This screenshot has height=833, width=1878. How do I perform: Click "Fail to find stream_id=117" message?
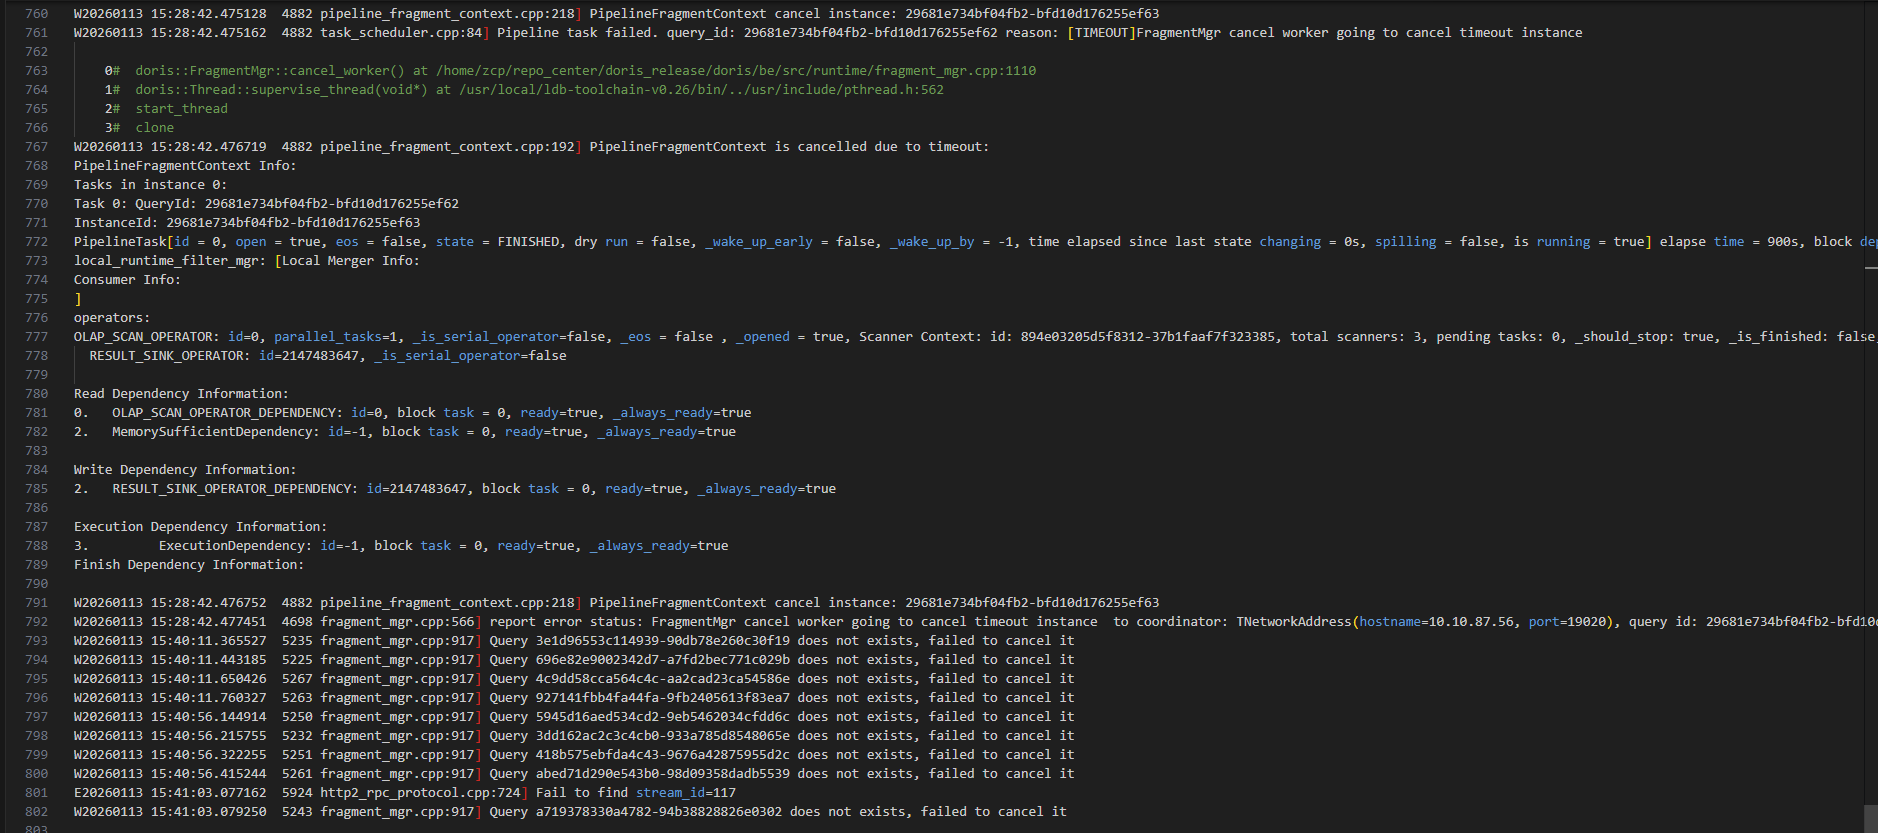[x=635, y=793]
